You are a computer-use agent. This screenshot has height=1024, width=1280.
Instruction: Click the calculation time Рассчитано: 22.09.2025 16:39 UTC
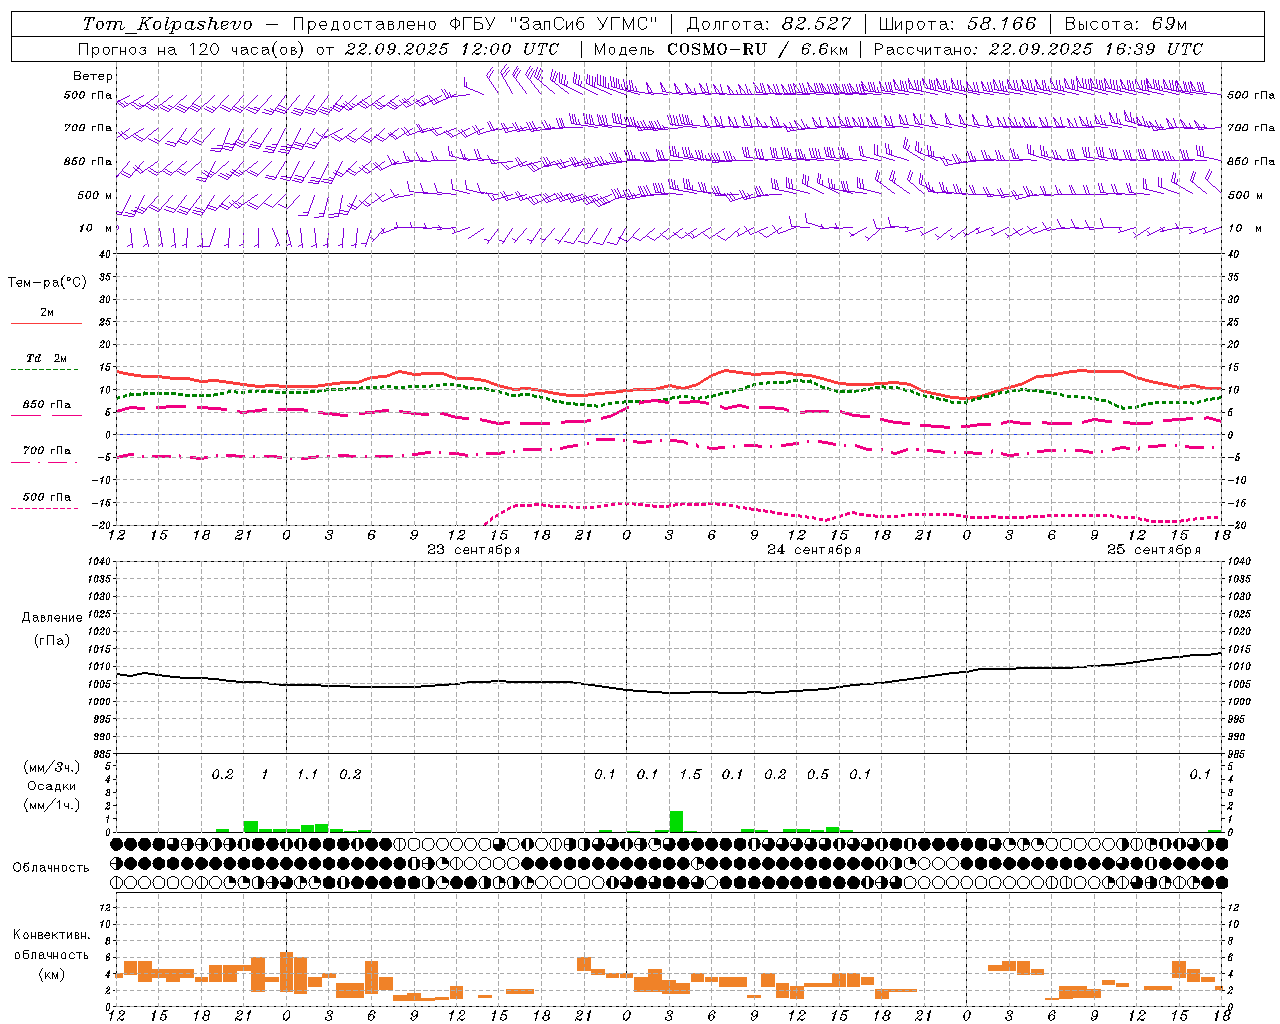(1038, 48)
